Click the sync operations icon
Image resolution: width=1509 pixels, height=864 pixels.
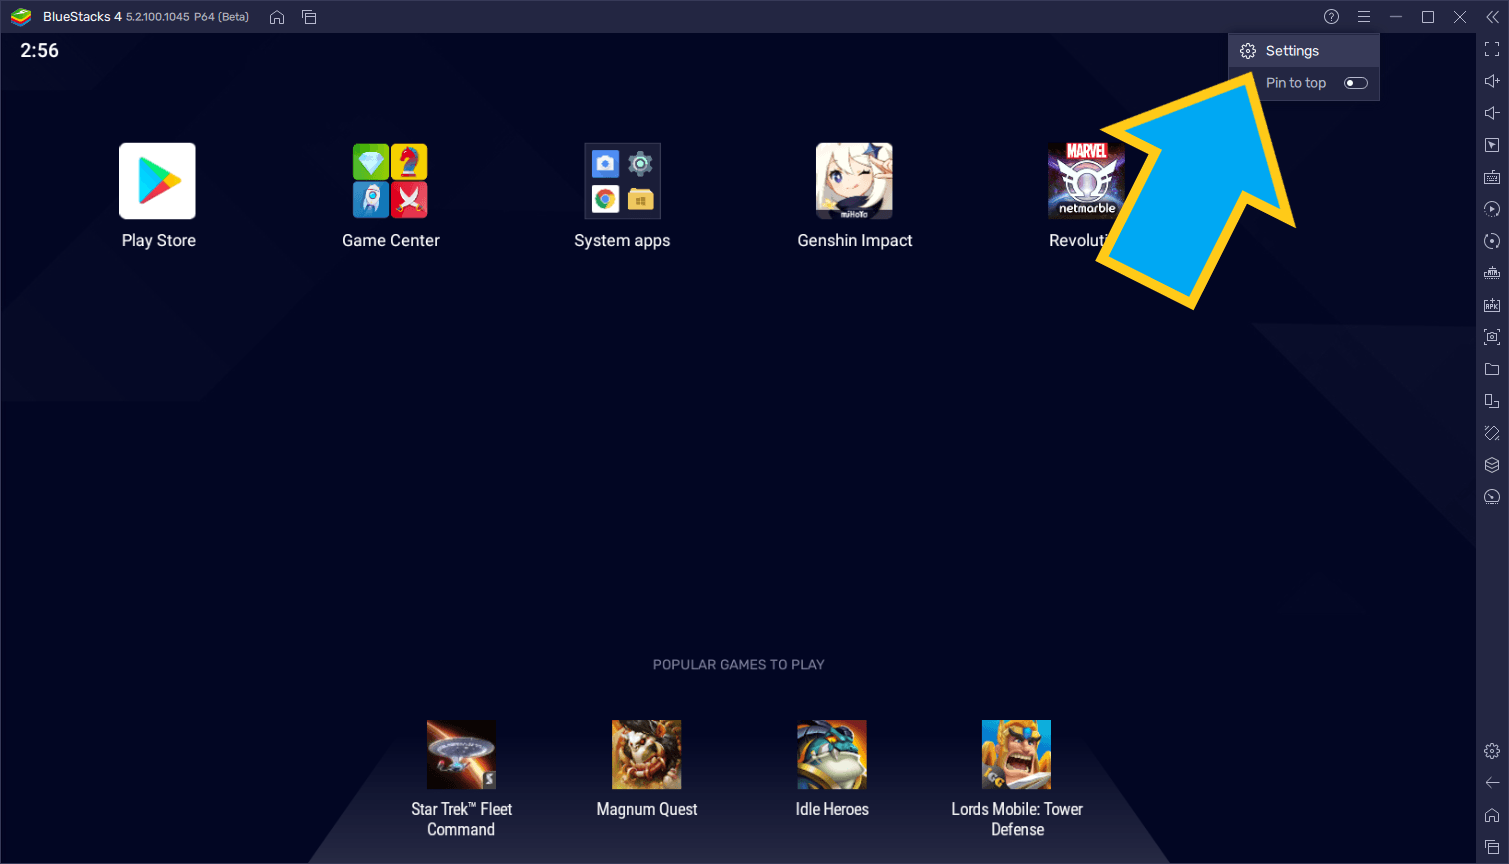1492,241
